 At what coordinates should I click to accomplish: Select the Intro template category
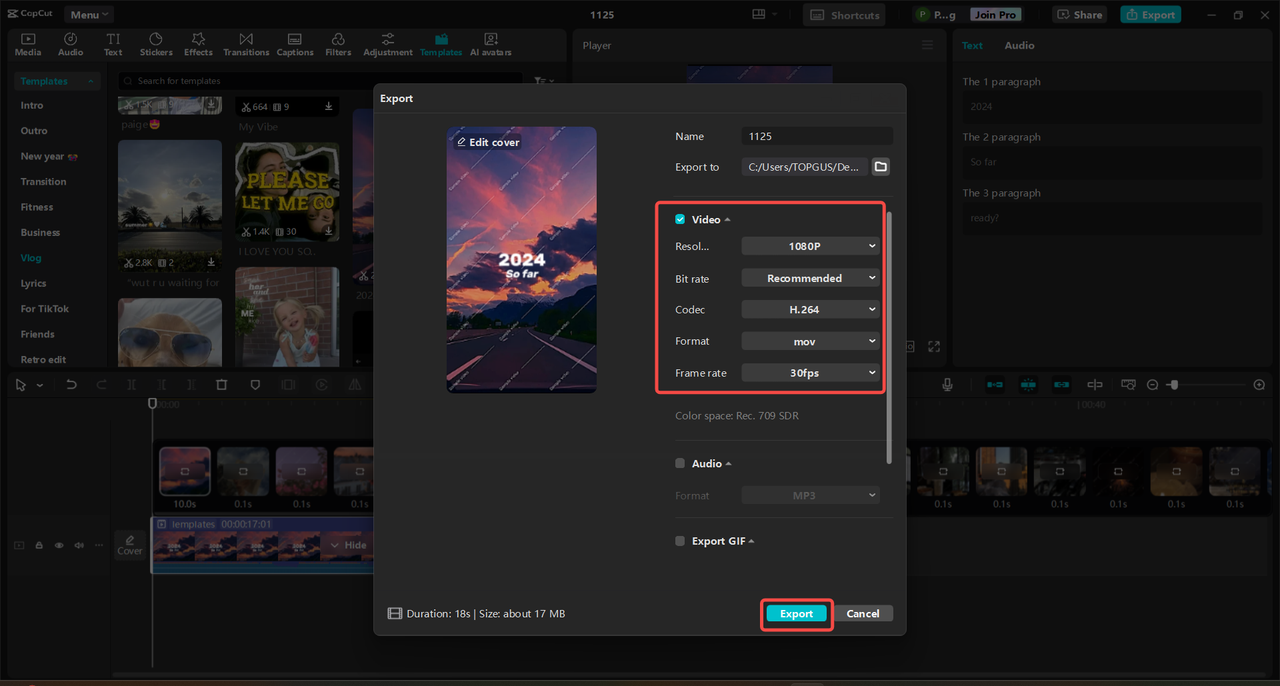point(32,105)
